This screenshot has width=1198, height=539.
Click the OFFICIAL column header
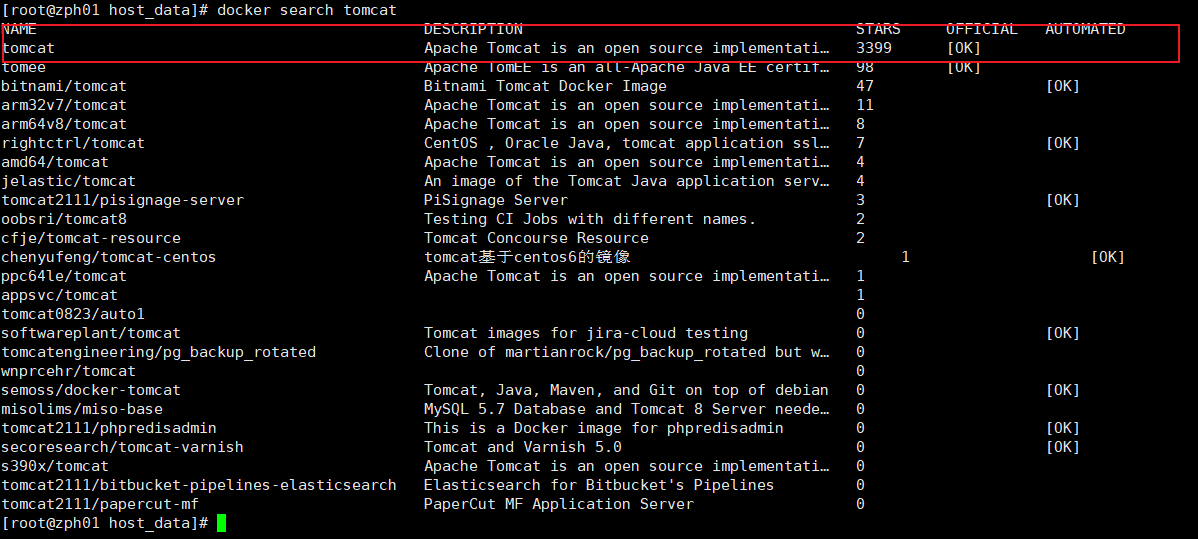coord(982,30)
